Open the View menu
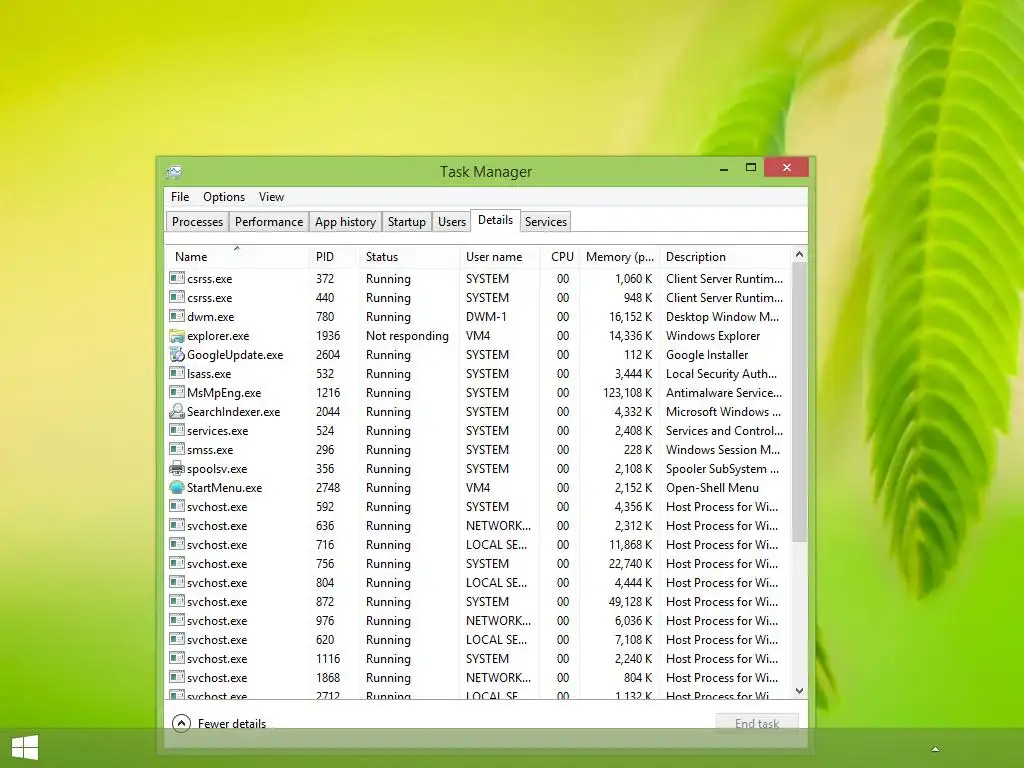1024x768 pixels. (271, 197)
